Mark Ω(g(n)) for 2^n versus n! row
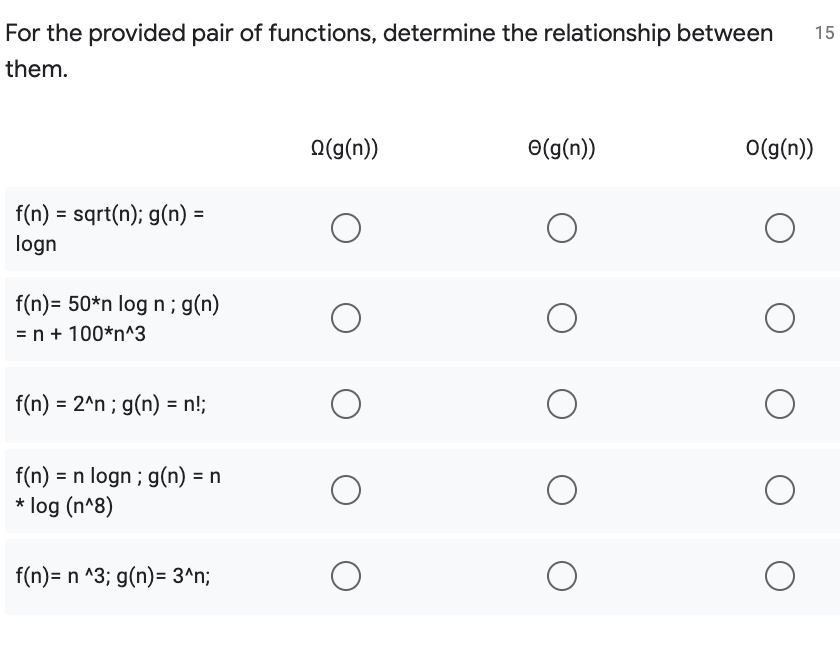This screenshot has height=646, width=840. tap(346, 404)
